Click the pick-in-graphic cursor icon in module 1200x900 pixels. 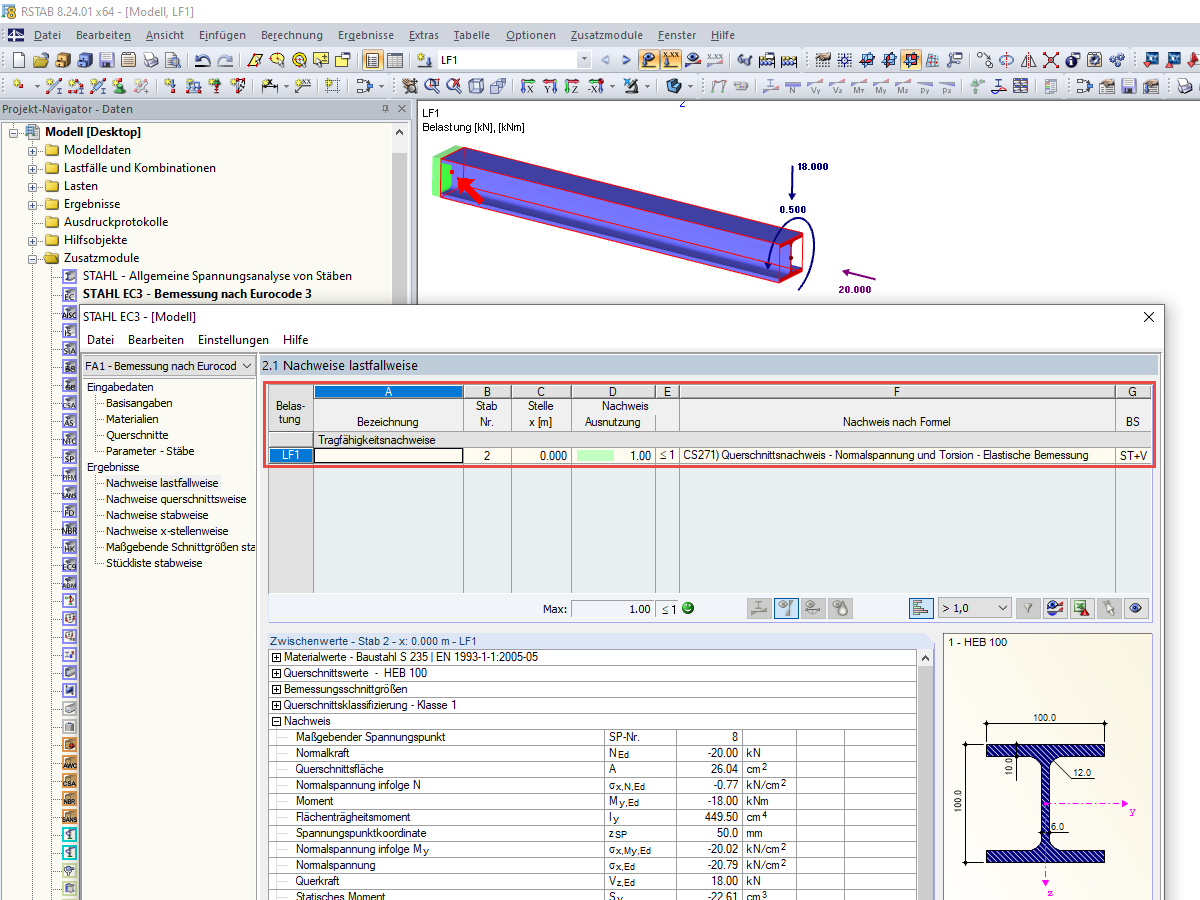pyautogui.click(x=1108, y=607)
